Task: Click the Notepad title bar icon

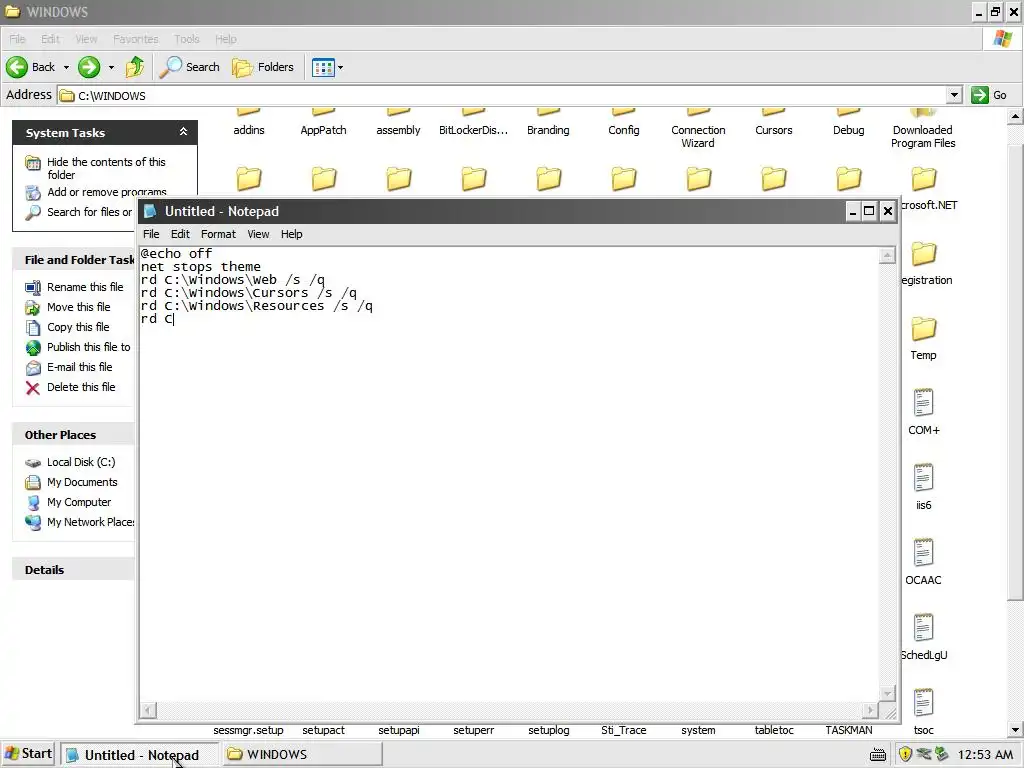Action: coord(150,211)
